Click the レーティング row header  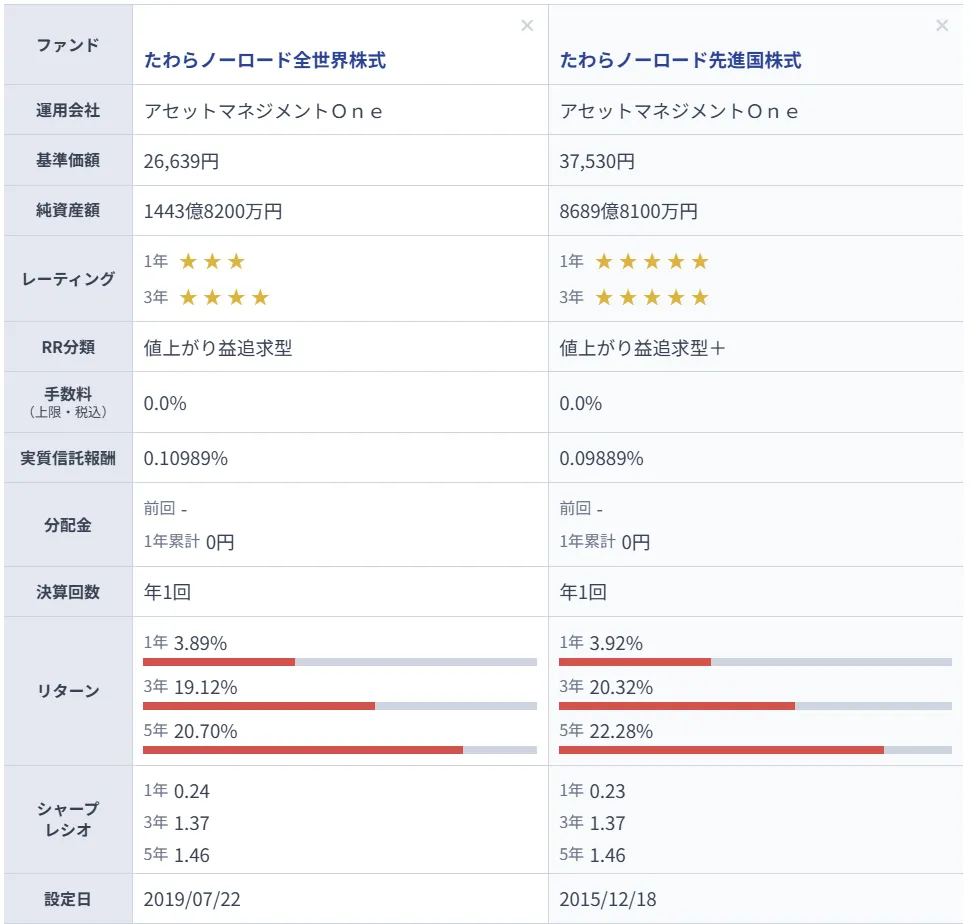click(x=68, y=279)
